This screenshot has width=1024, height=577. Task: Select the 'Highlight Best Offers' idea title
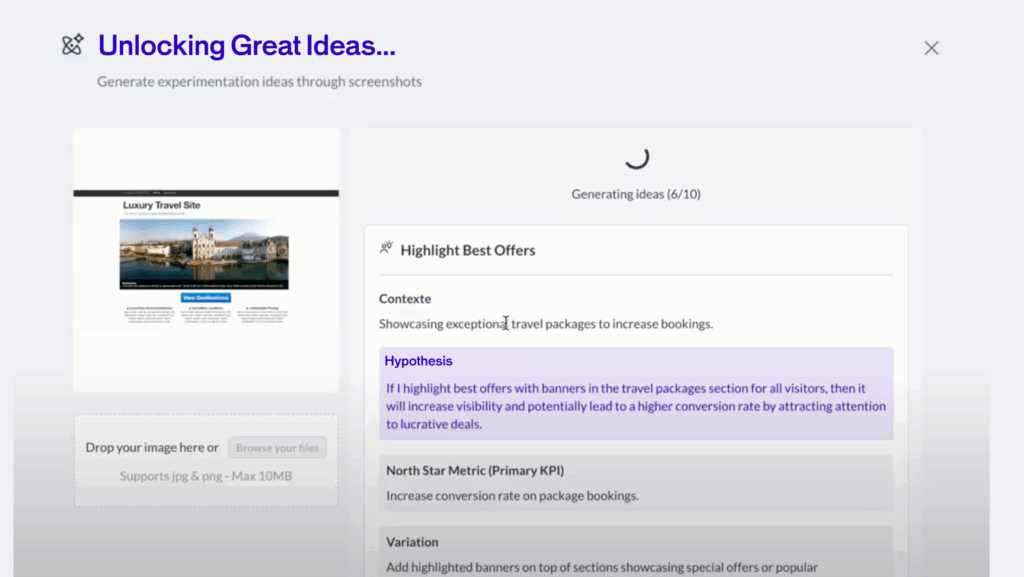pyautogui.click(x=468, y=250)
